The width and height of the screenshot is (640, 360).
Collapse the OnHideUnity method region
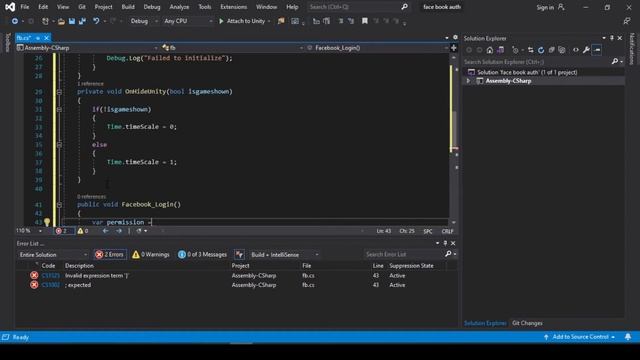point(59,92)
